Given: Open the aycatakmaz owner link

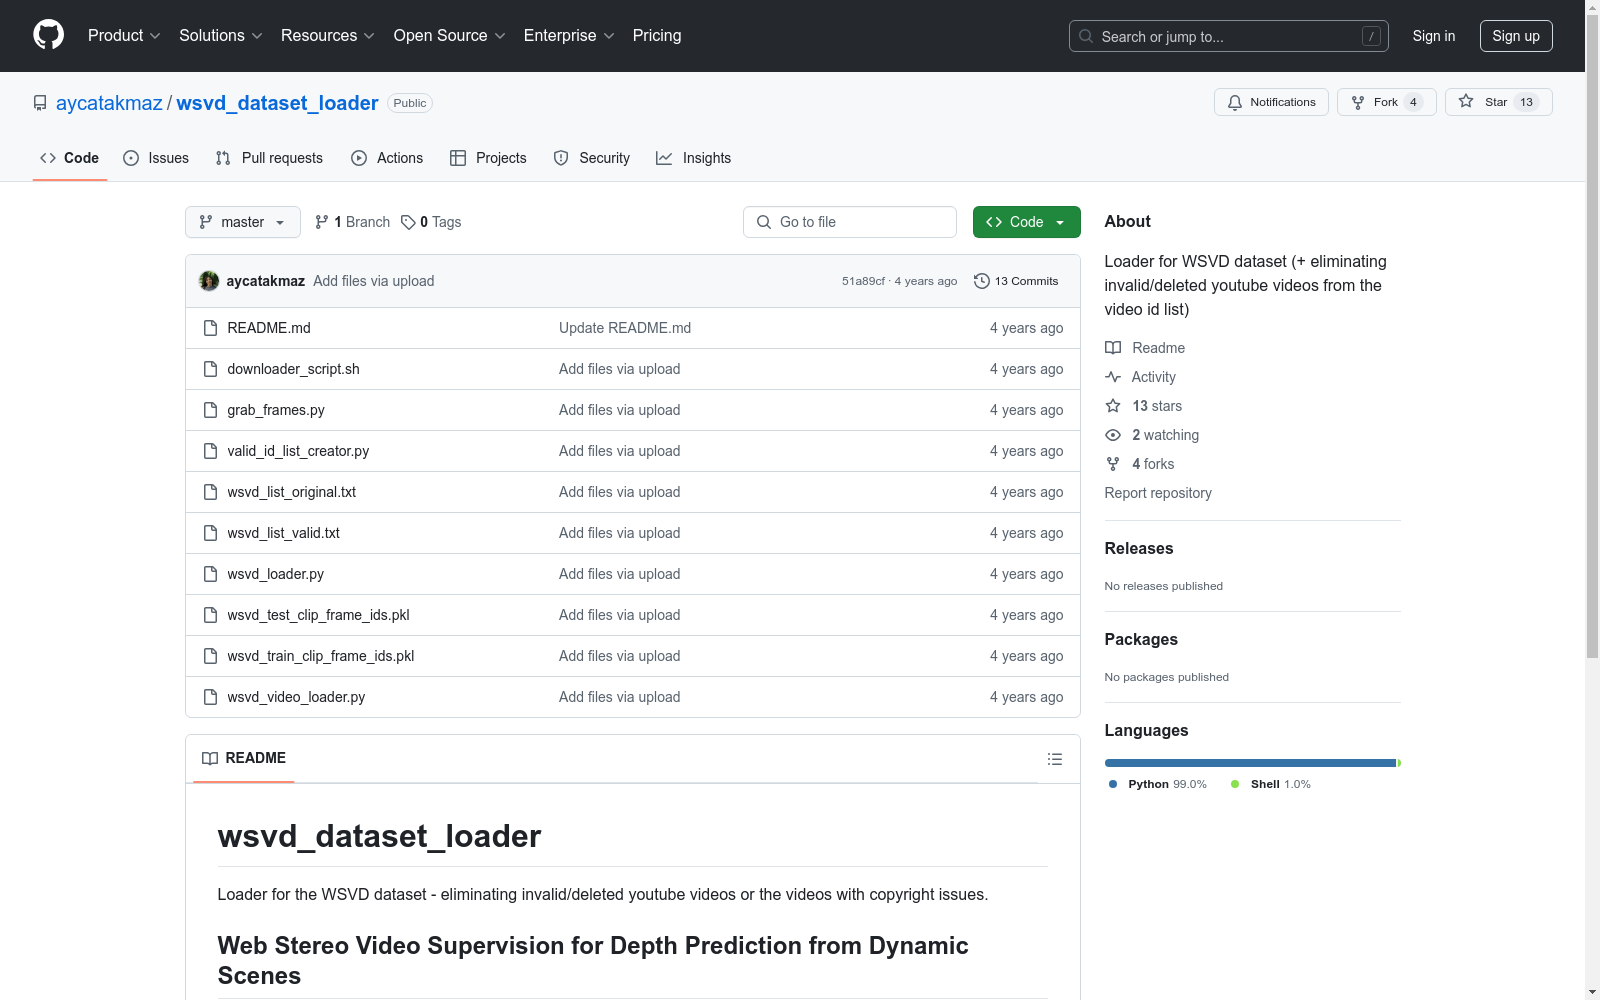Looking at the screenshot, I should click(x=109, y=103).
